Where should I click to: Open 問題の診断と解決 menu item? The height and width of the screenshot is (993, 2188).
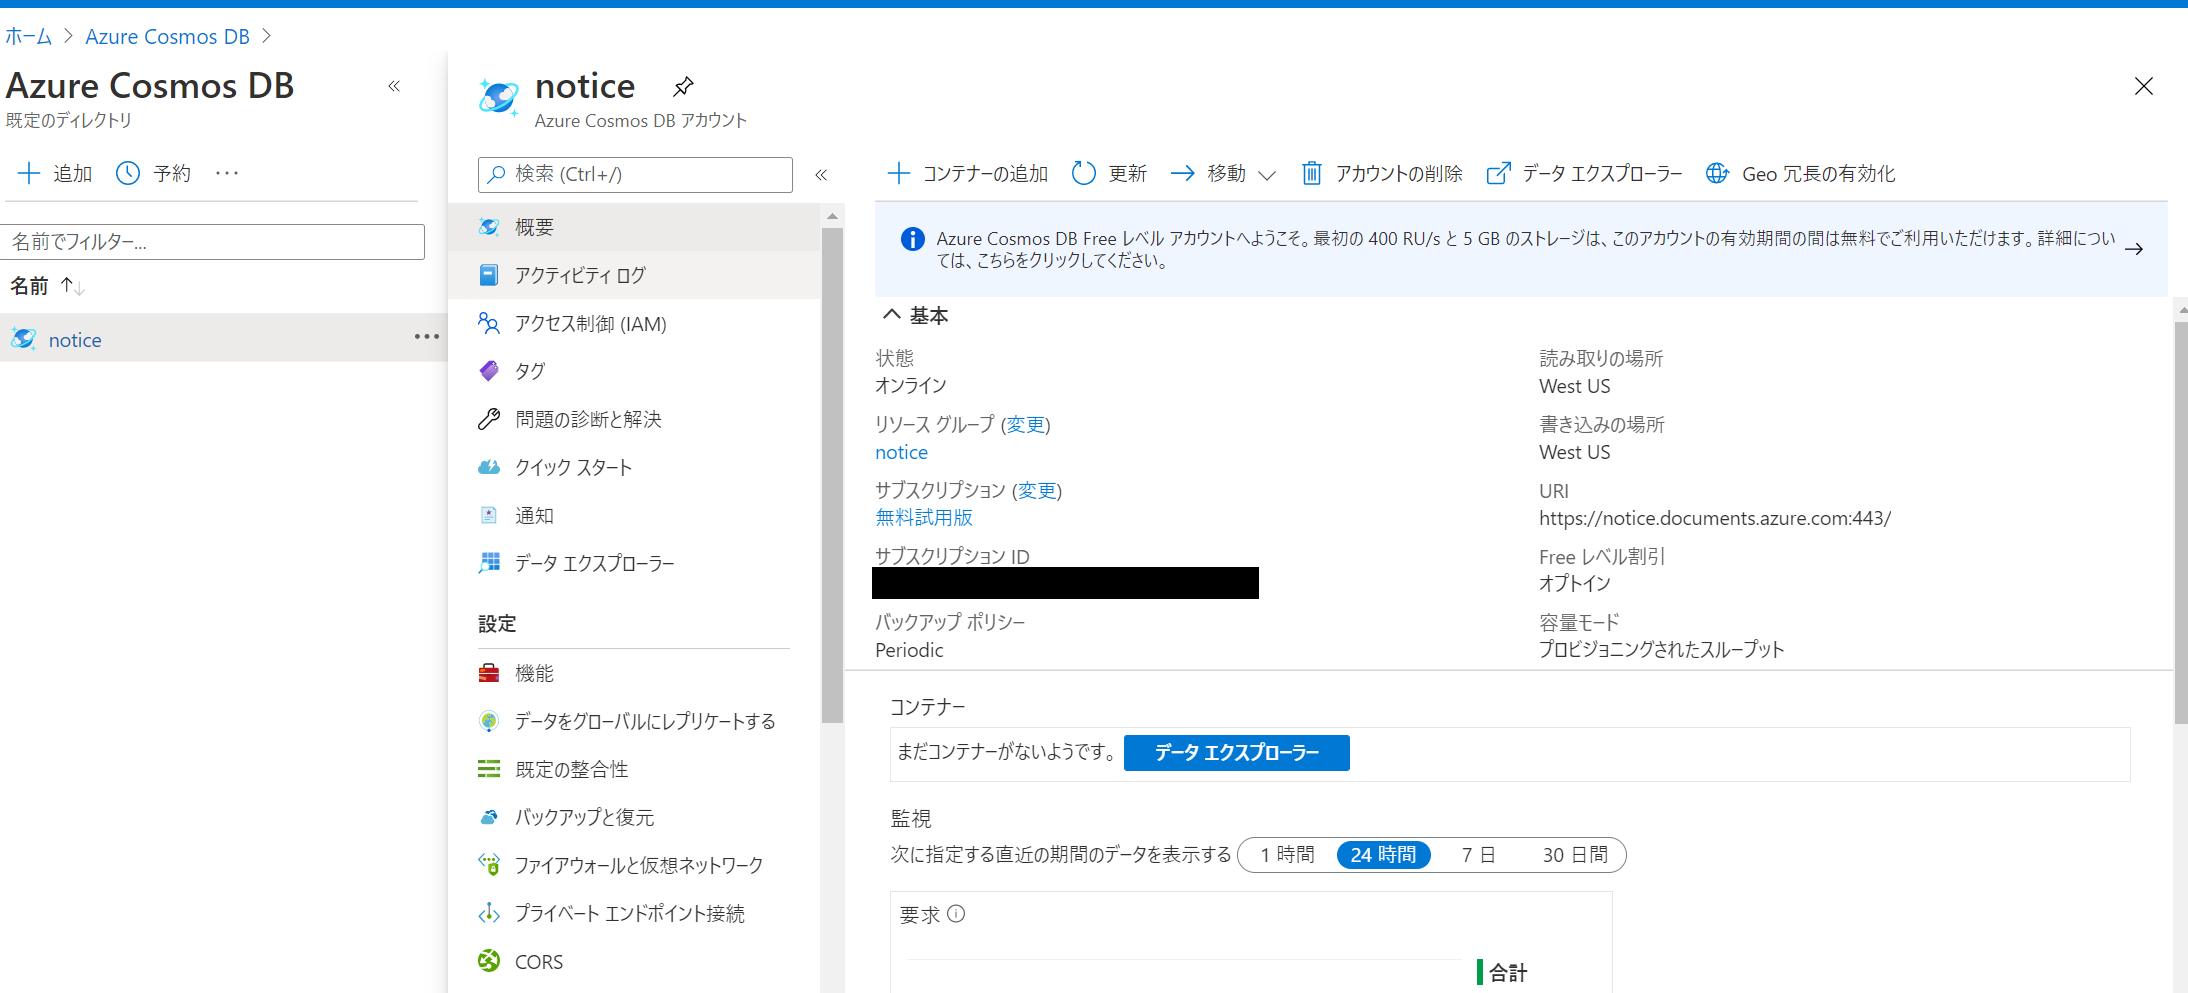coord(634,419)
